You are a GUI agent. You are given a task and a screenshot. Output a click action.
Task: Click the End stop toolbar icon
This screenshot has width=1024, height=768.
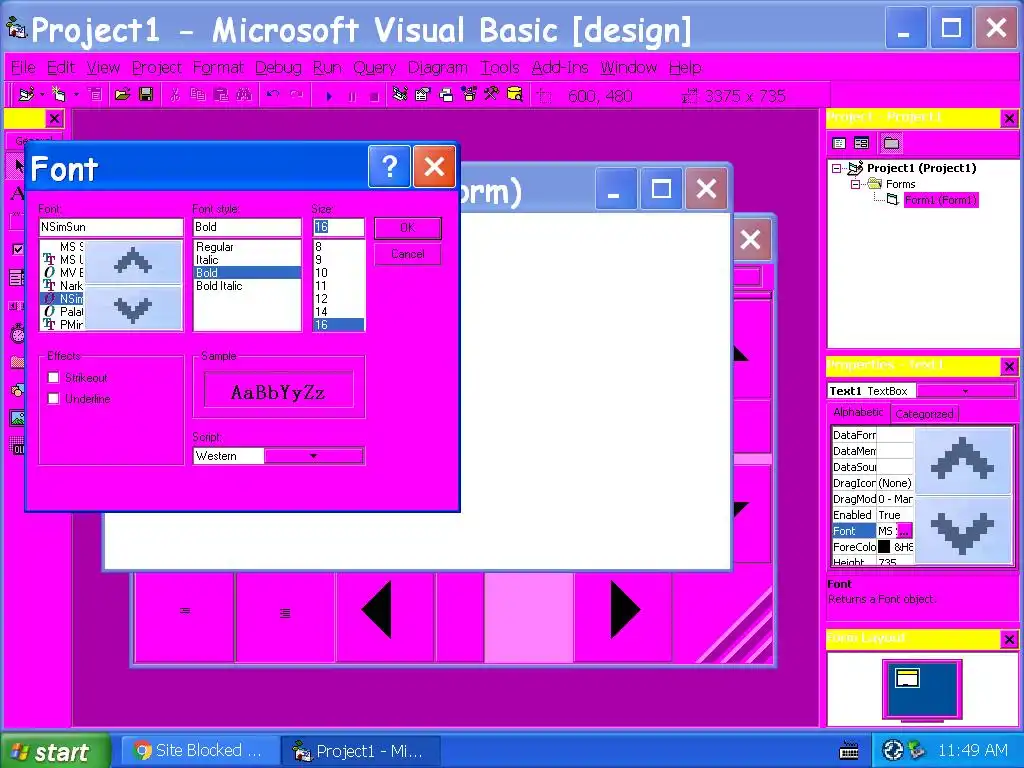pos(374,96)
